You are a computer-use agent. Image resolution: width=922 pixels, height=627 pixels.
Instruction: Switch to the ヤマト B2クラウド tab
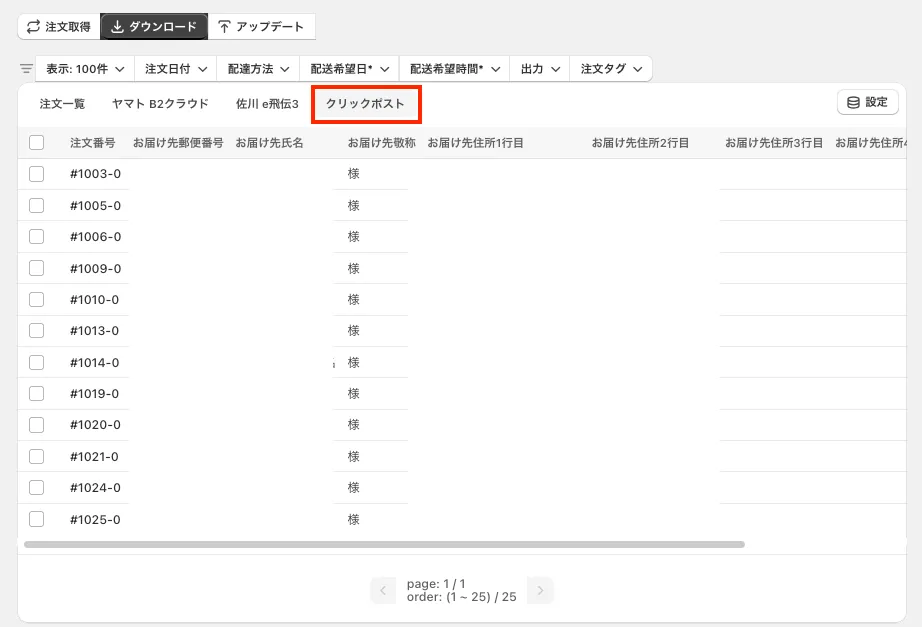point(160,104)
